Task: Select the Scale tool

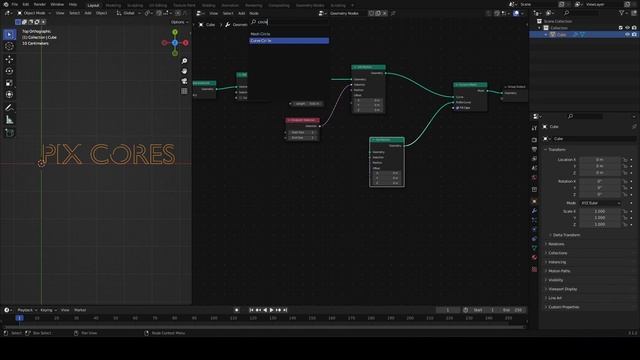Action: click(9, 83)
